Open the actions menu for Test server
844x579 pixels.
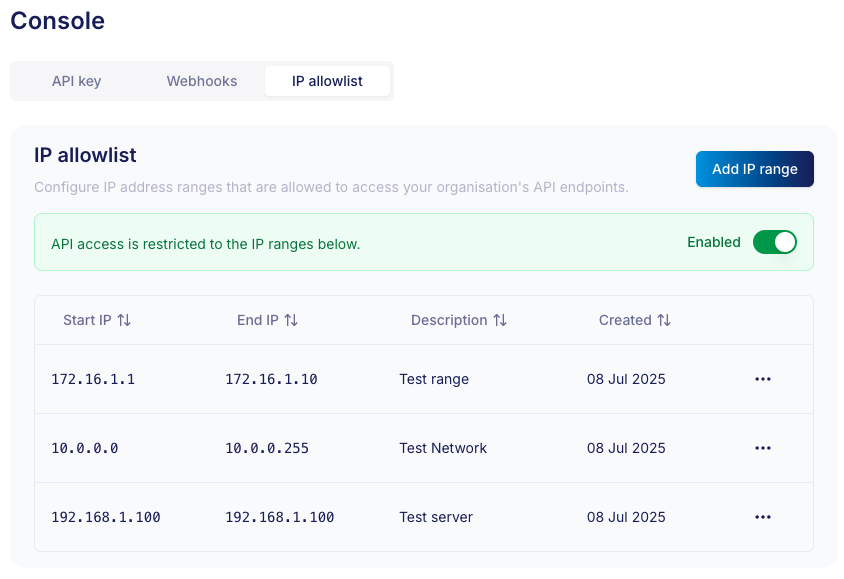pyautogui.click(x=763, y=517)
